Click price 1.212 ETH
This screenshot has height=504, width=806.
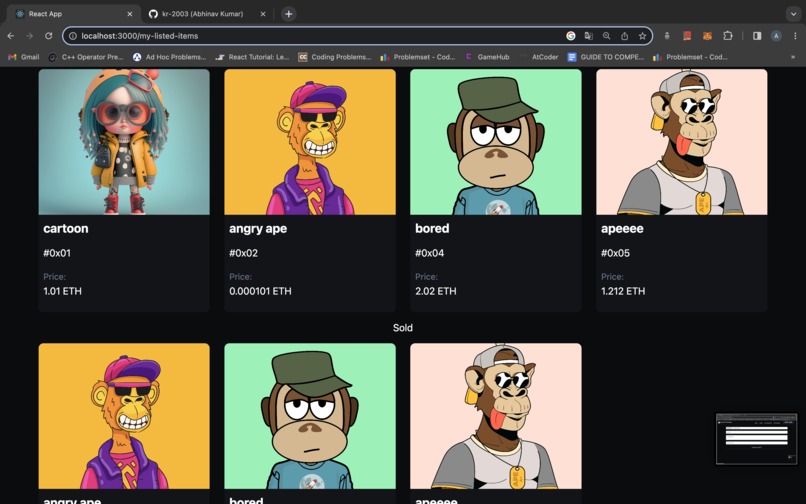623,291
